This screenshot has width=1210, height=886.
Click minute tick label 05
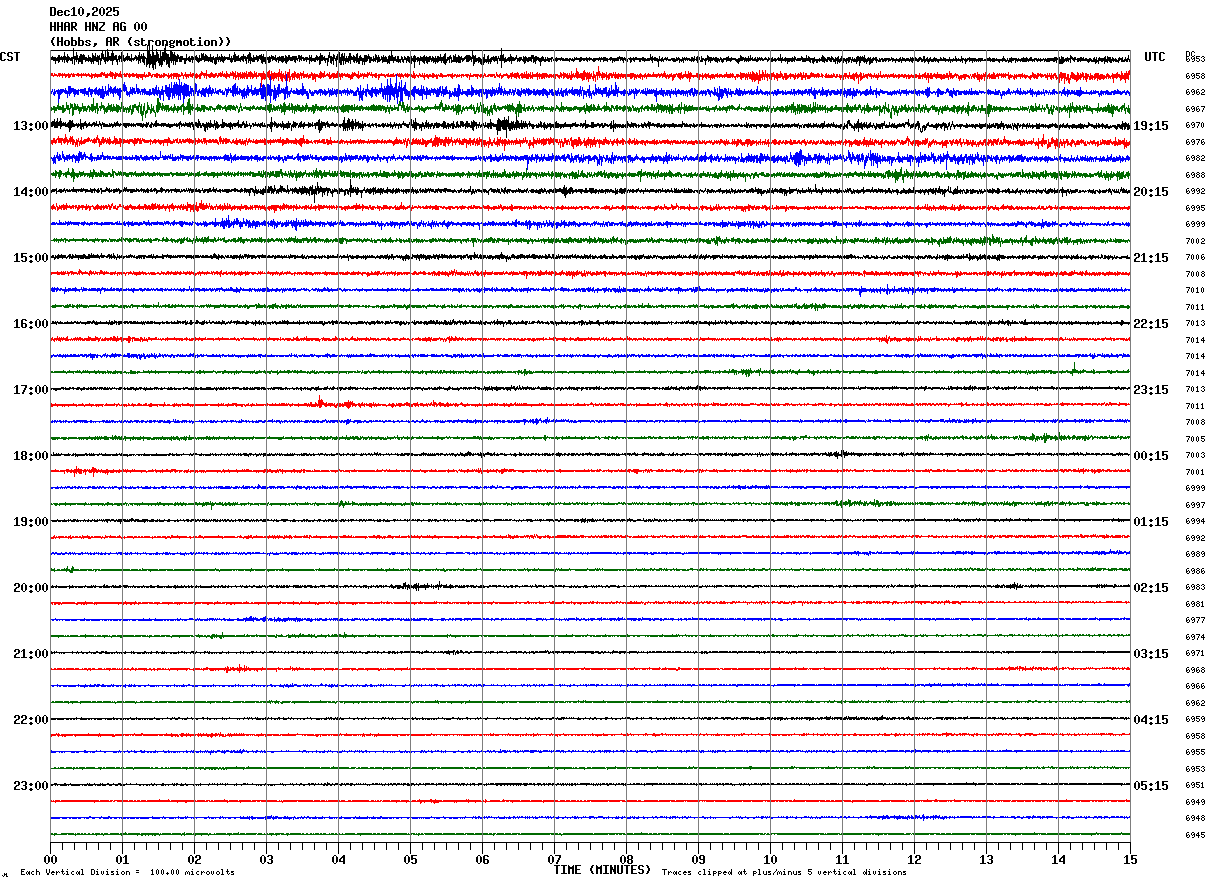[410, 859]
